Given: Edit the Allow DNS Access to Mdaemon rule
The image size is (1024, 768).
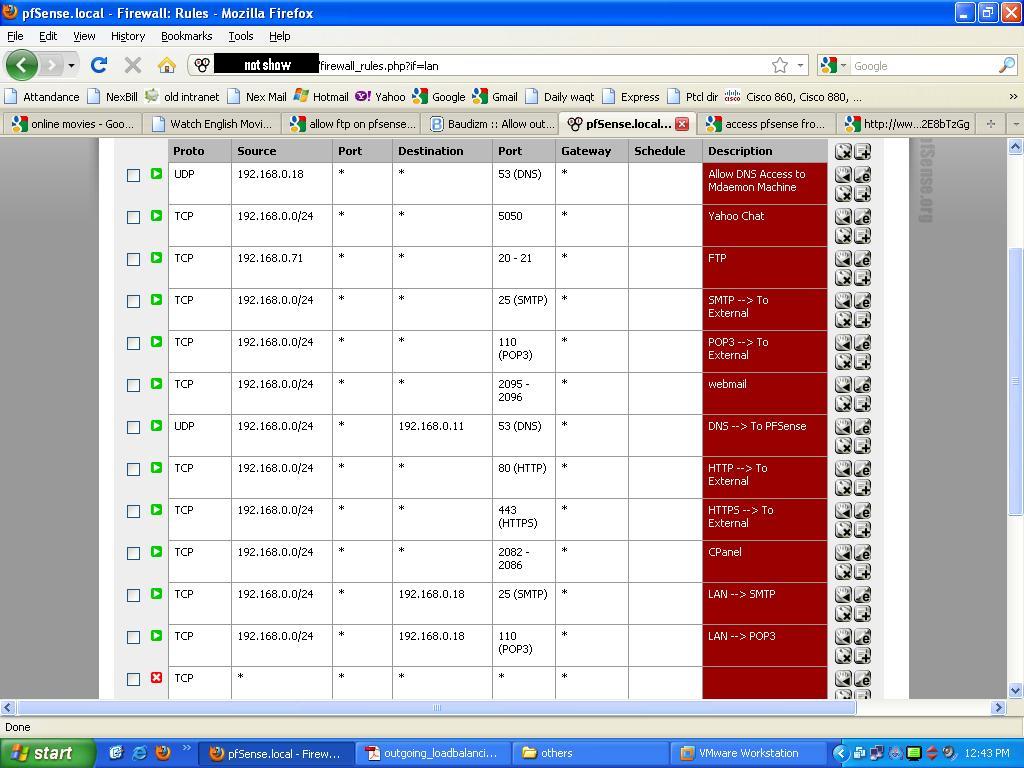Looking at the screenshot, I should [862, 174].
